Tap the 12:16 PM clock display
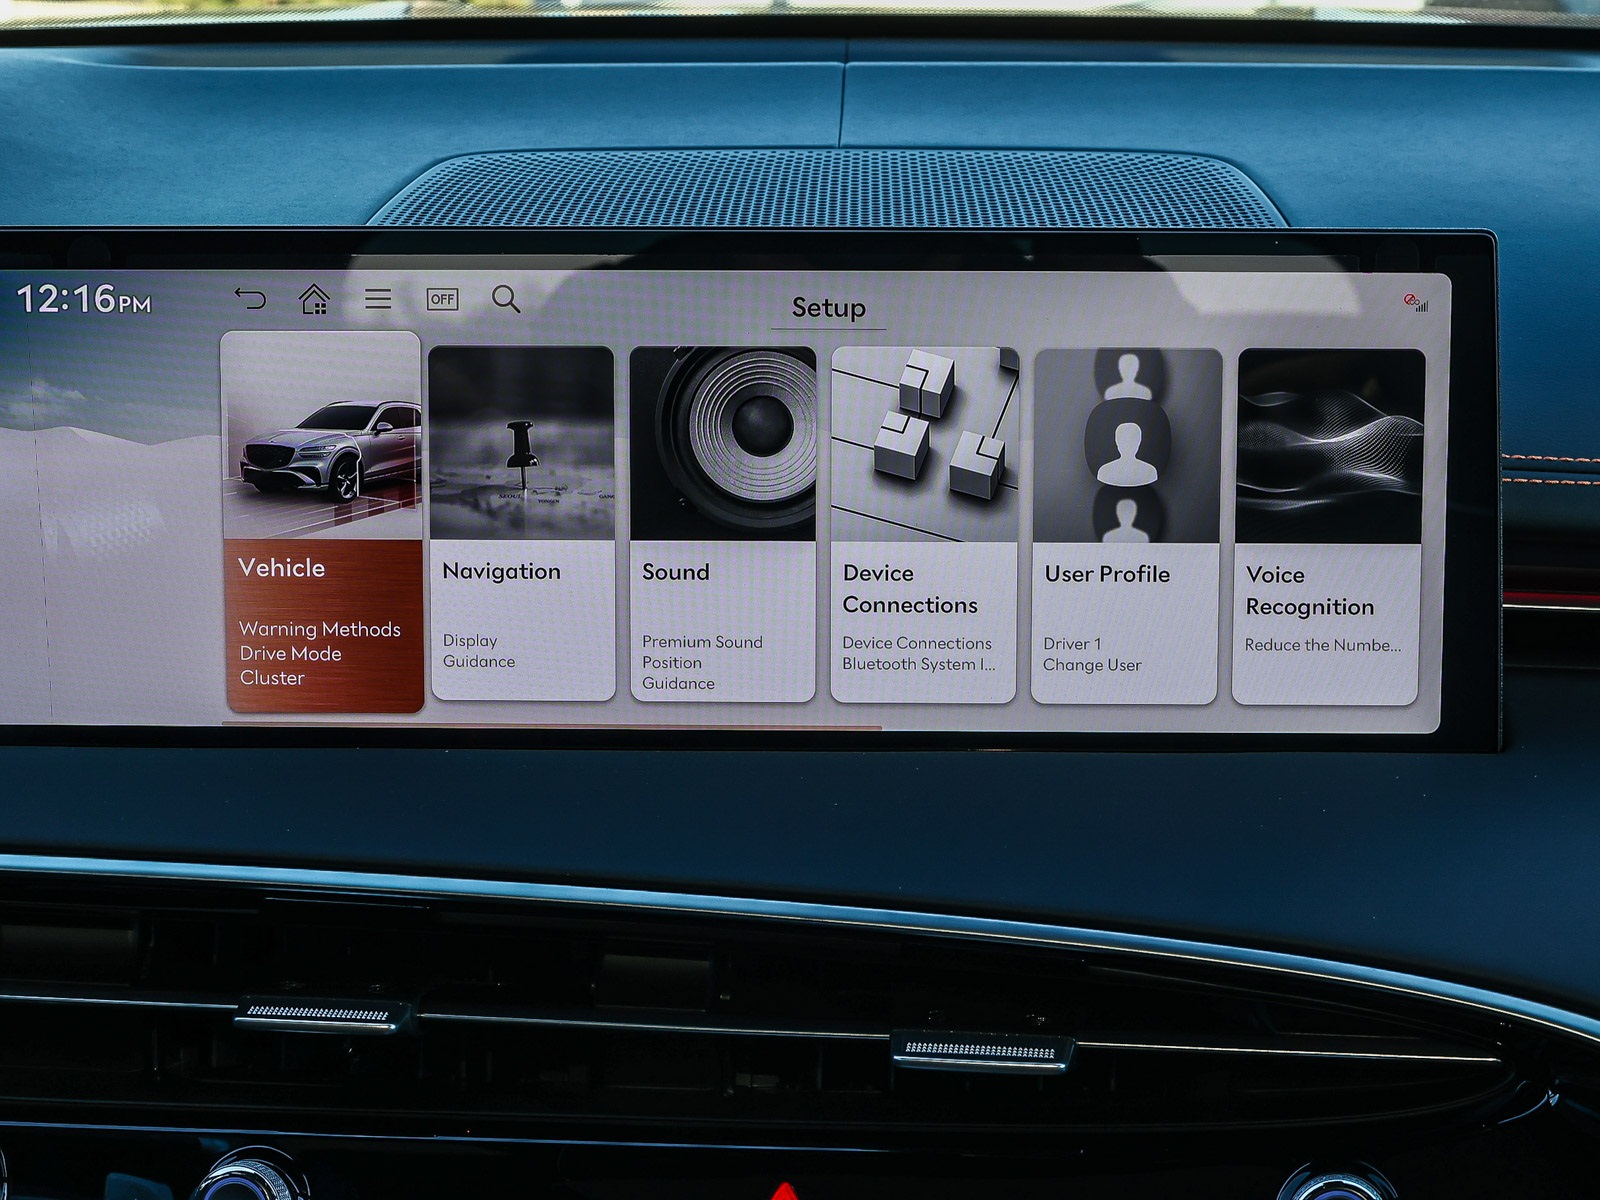1600x1200 pixels. [84, 299]
